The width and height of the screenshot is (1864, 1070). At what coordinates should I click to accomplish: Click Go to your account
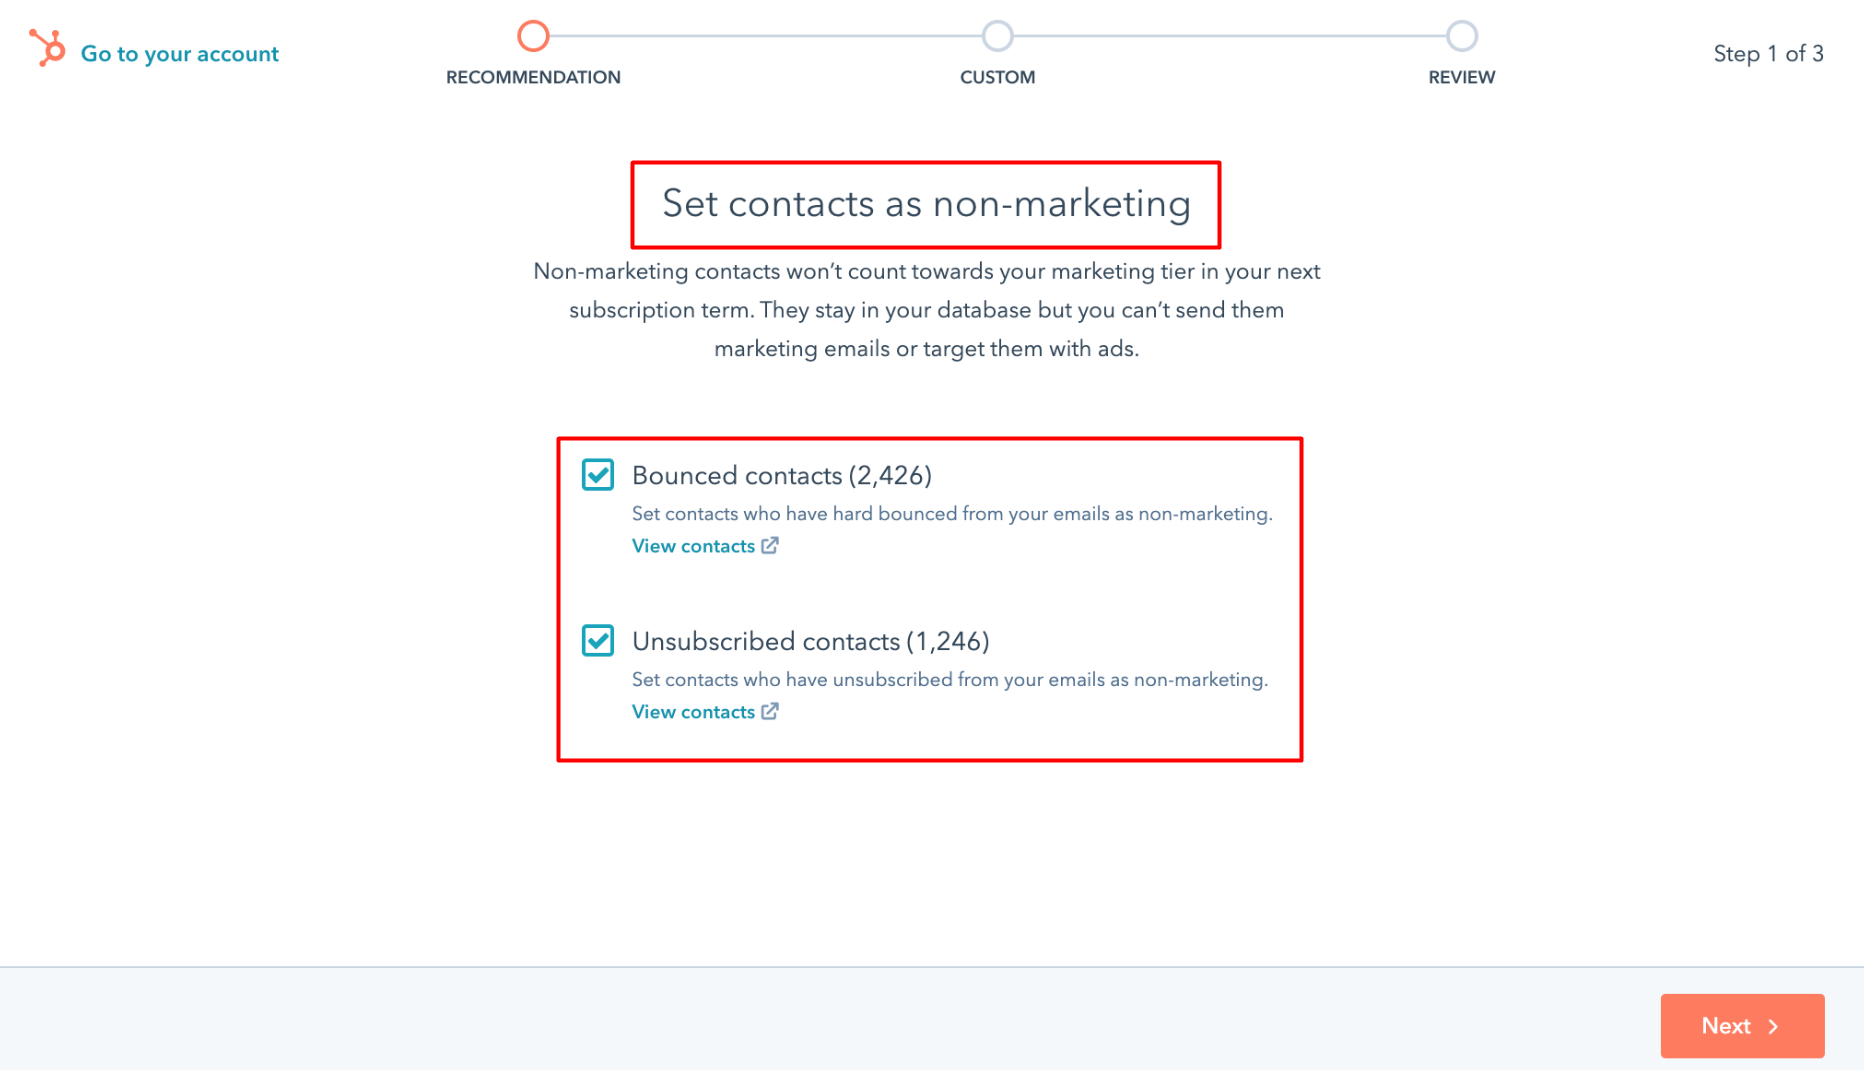coord(179,53)
